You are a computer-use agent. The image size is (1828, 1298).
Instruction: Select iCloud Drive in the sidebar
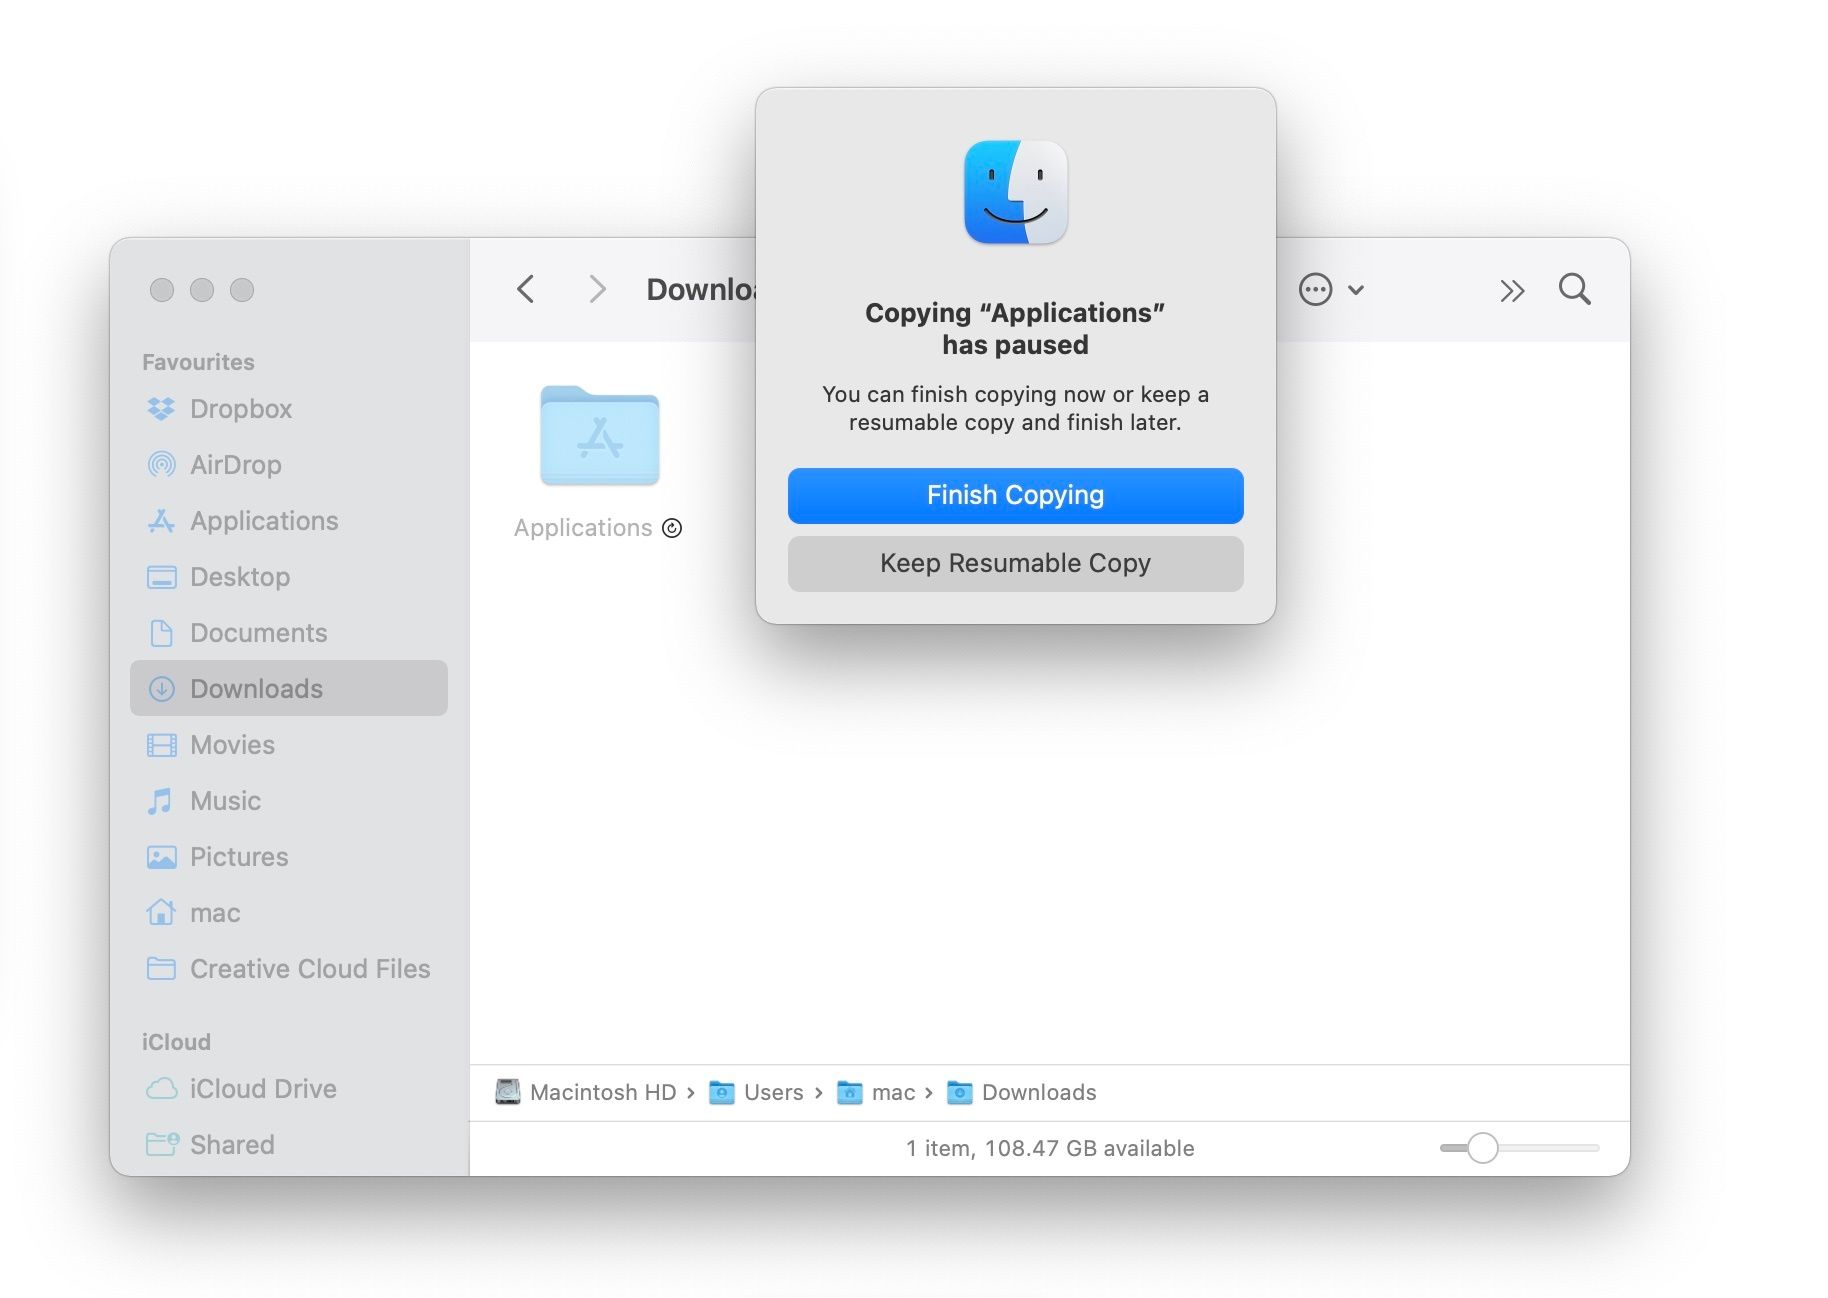(288, 1089)
